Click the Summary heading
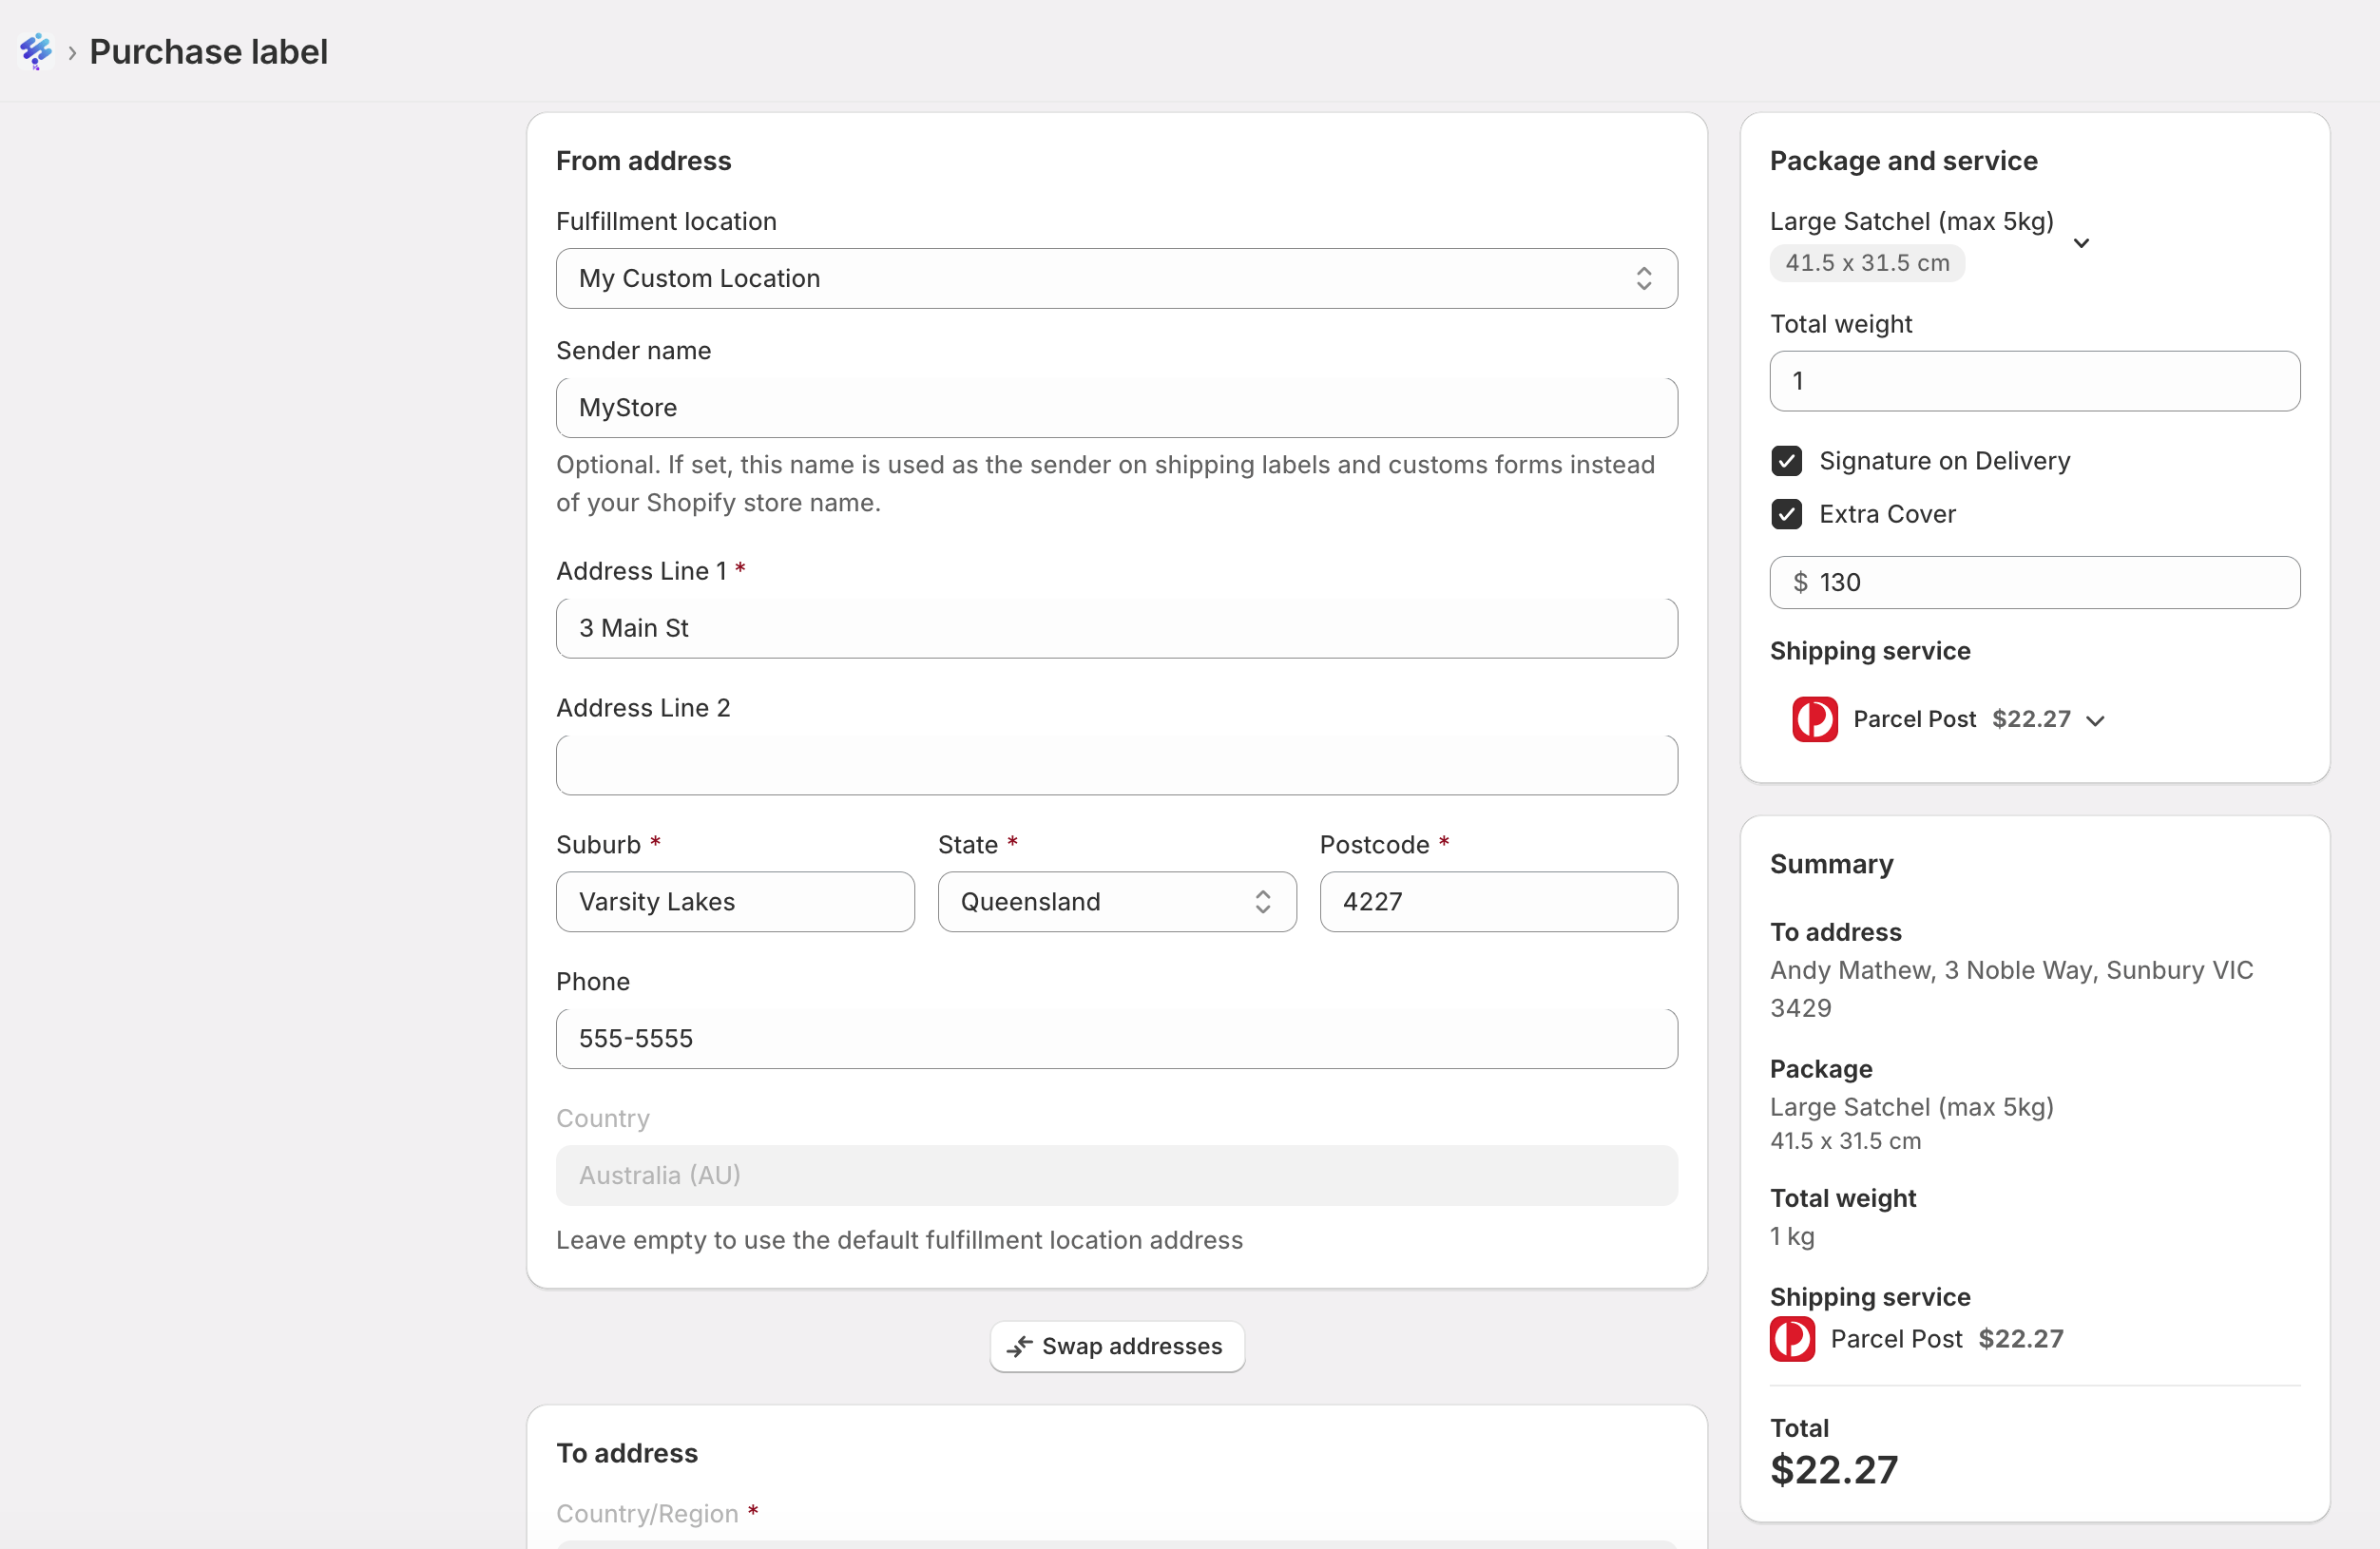2380x1549 pixels. 1831,864
